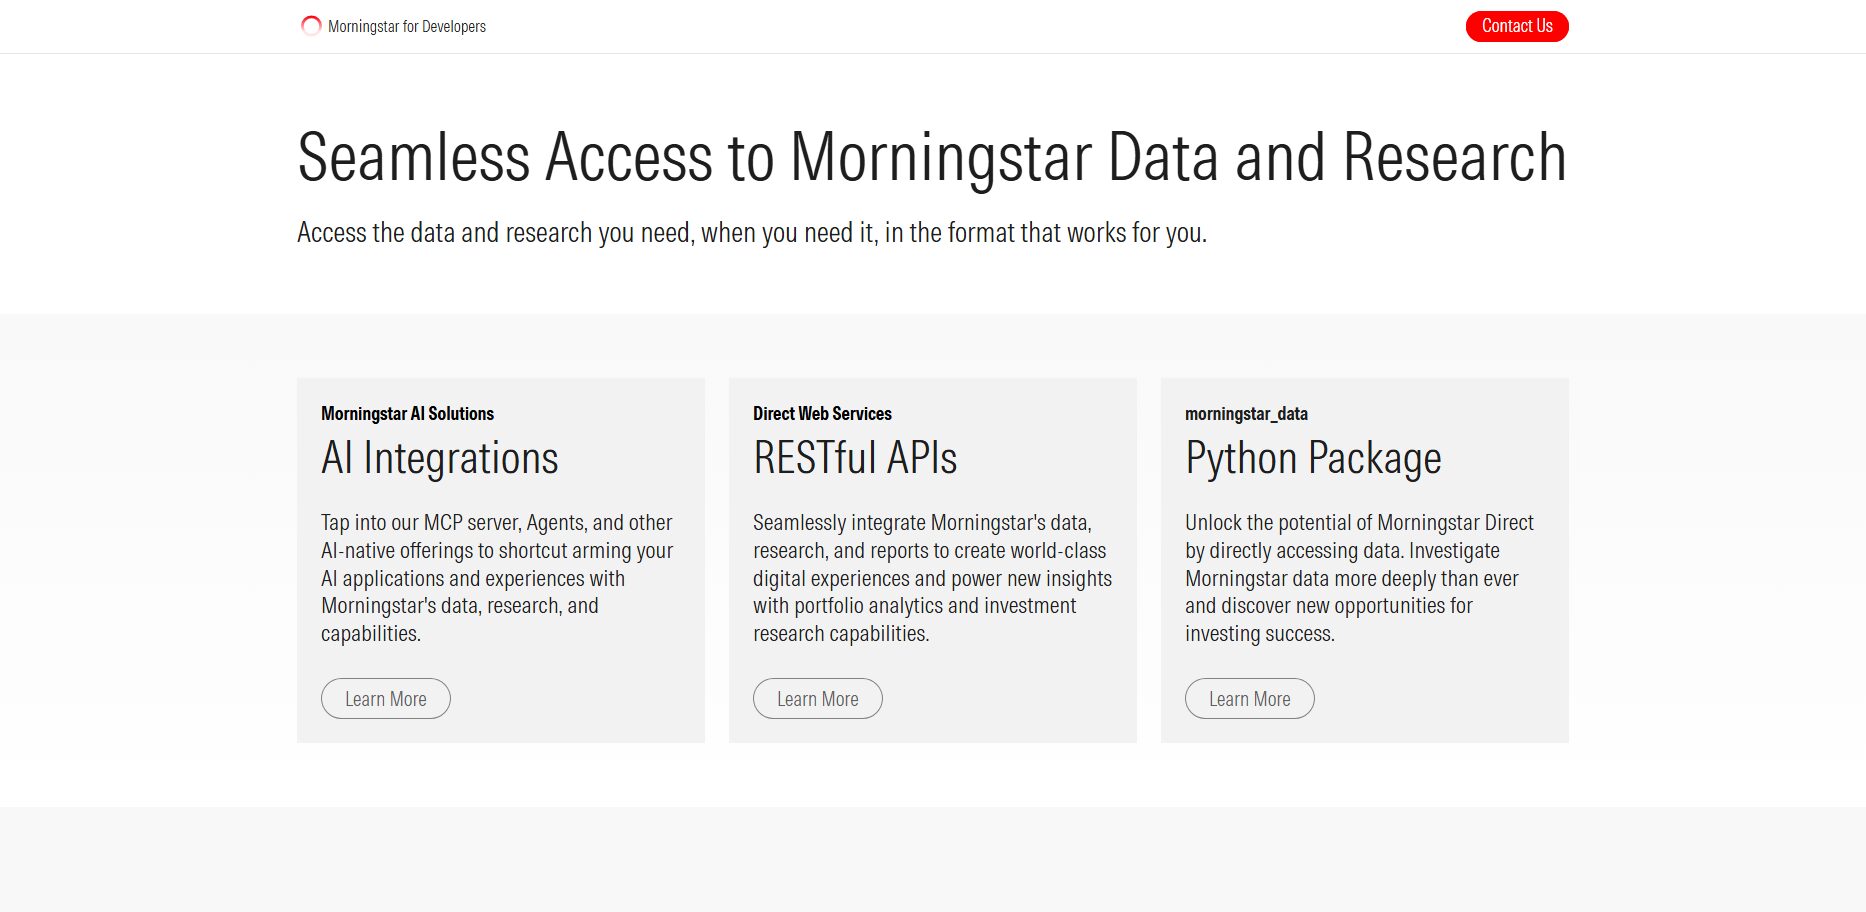Select the RESTful APIs card heading
Viewport: 1866px width, 912px height.
(855, 458)
